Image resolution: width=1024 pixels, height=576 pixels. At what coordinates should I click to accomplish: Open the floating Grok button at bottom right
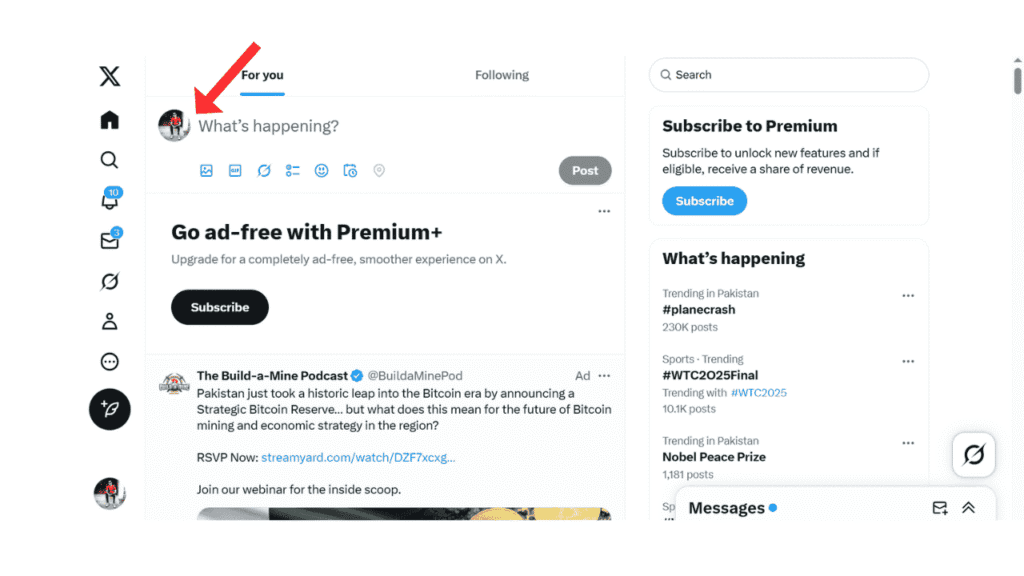coord(973,455)
